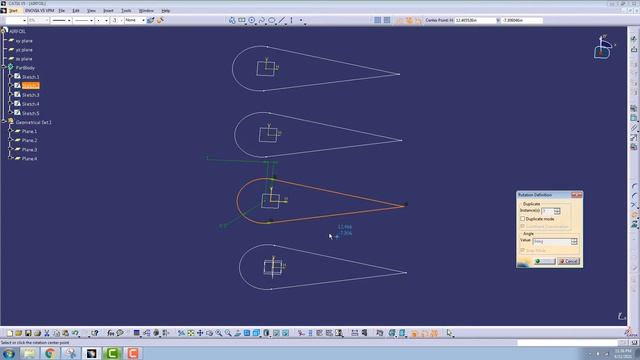Click the Instance(s) spinner arrows
The width and height of the screenshot is (640, 360).
[557, 211]
